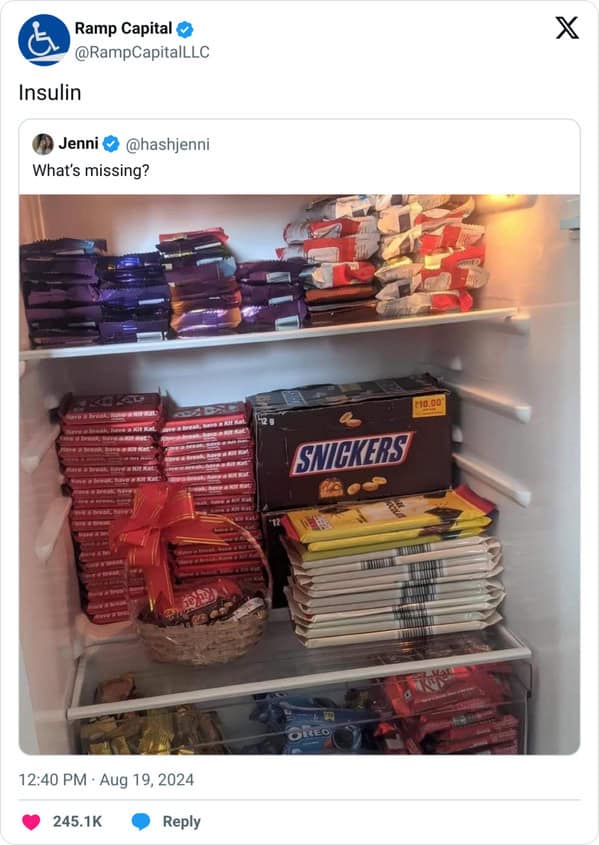Open the 12:40 PM Aug 19, 2024 timestamp
The height and width of the screenshot is (845, 599).
(106, 780)
